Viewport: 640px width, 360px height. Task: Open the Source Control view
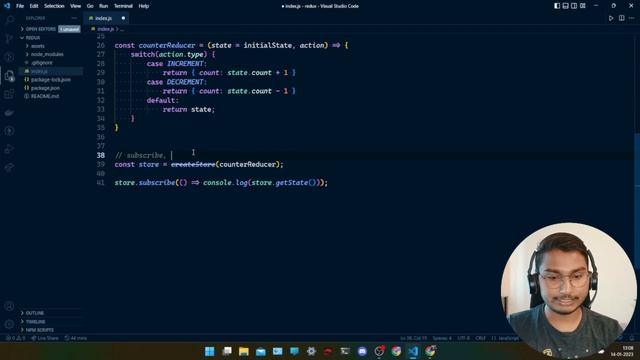(x=9, y=39)
